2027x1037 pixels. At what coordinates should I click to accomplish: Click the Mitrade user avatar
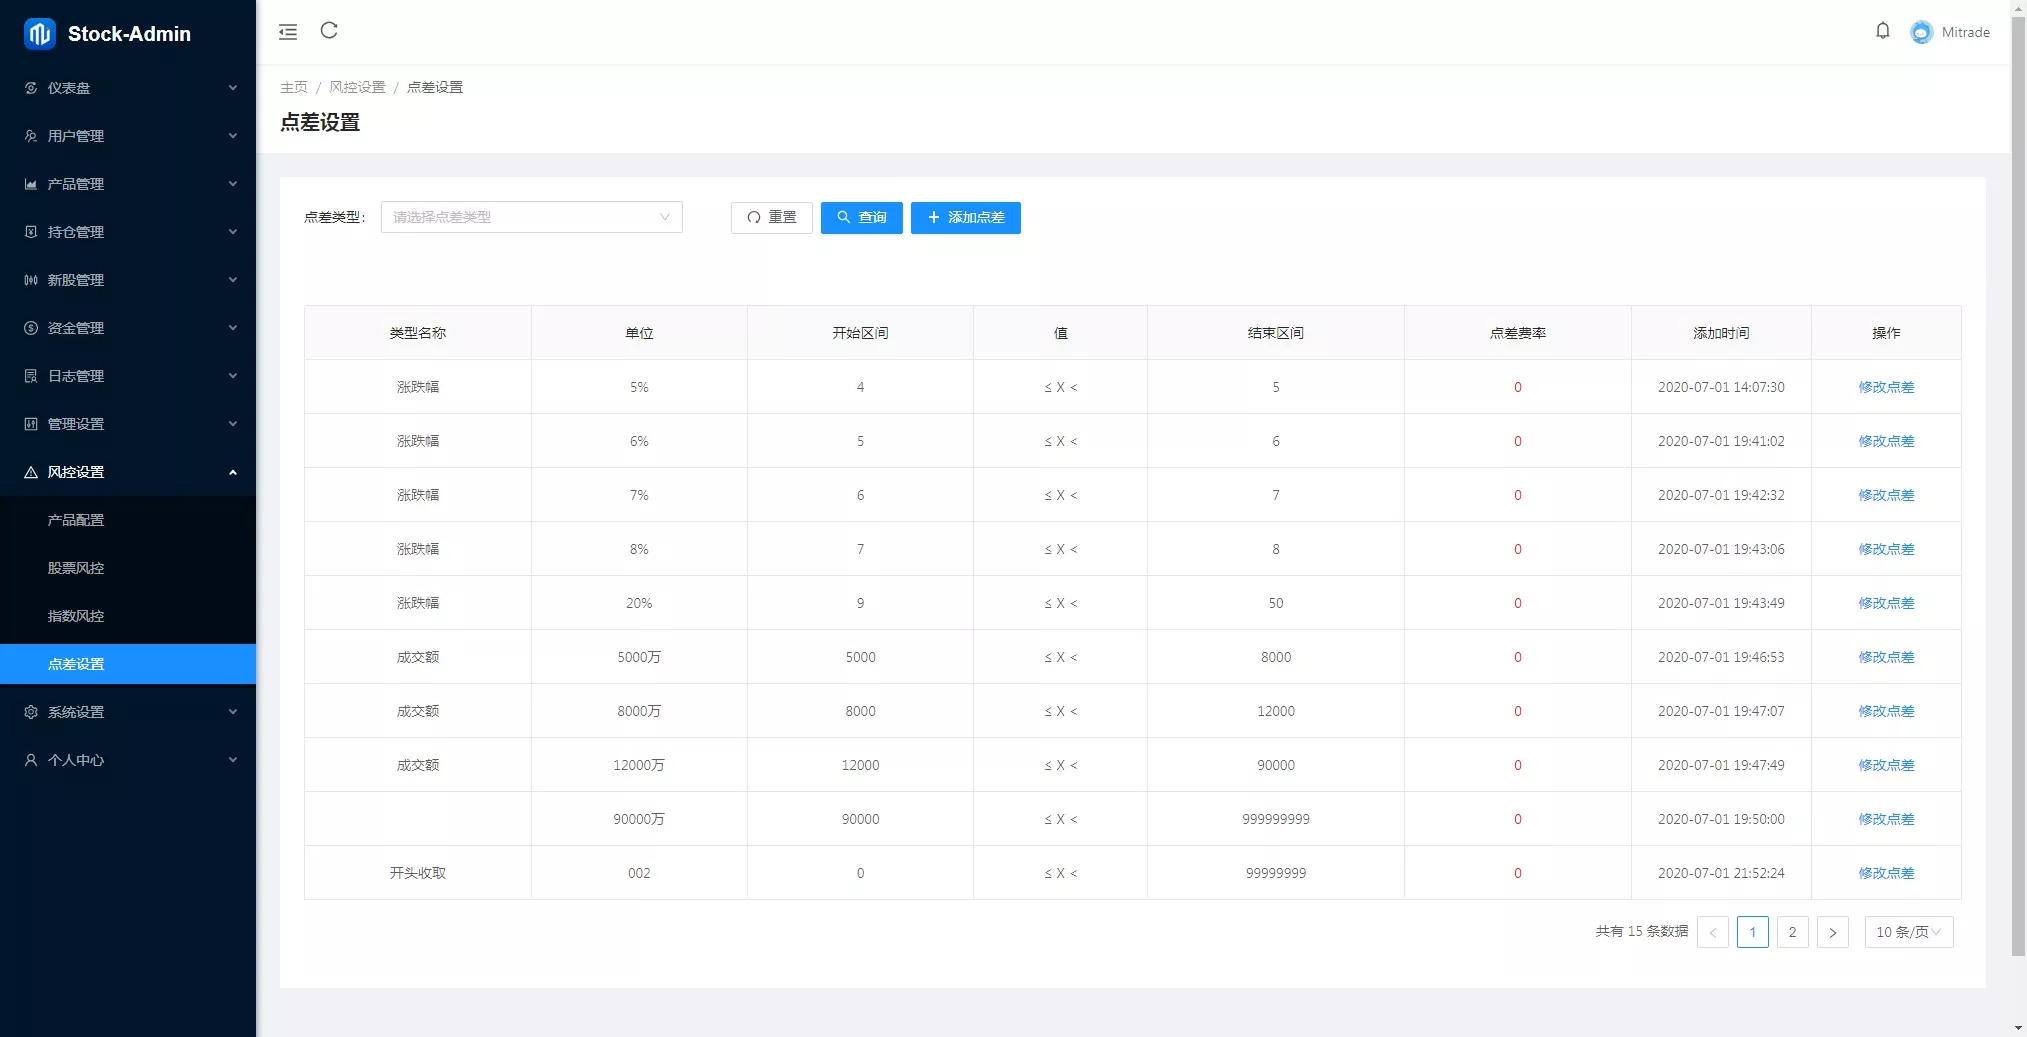pos(1921,32)
